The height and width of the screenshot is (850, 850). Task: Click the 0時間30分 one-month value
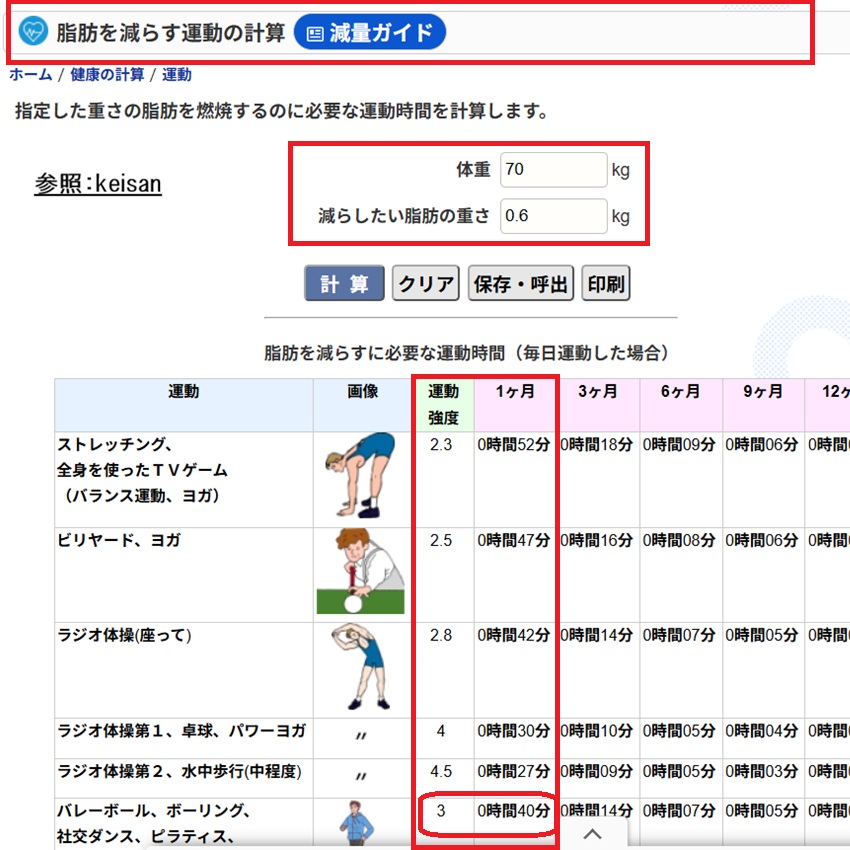(x=513, y=731)
